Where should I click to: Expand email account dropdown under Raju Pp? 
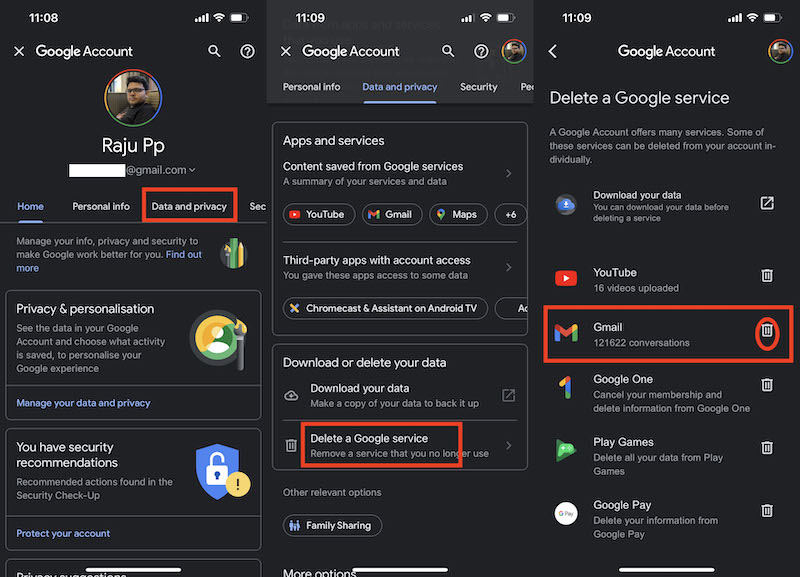pos(192,171)
